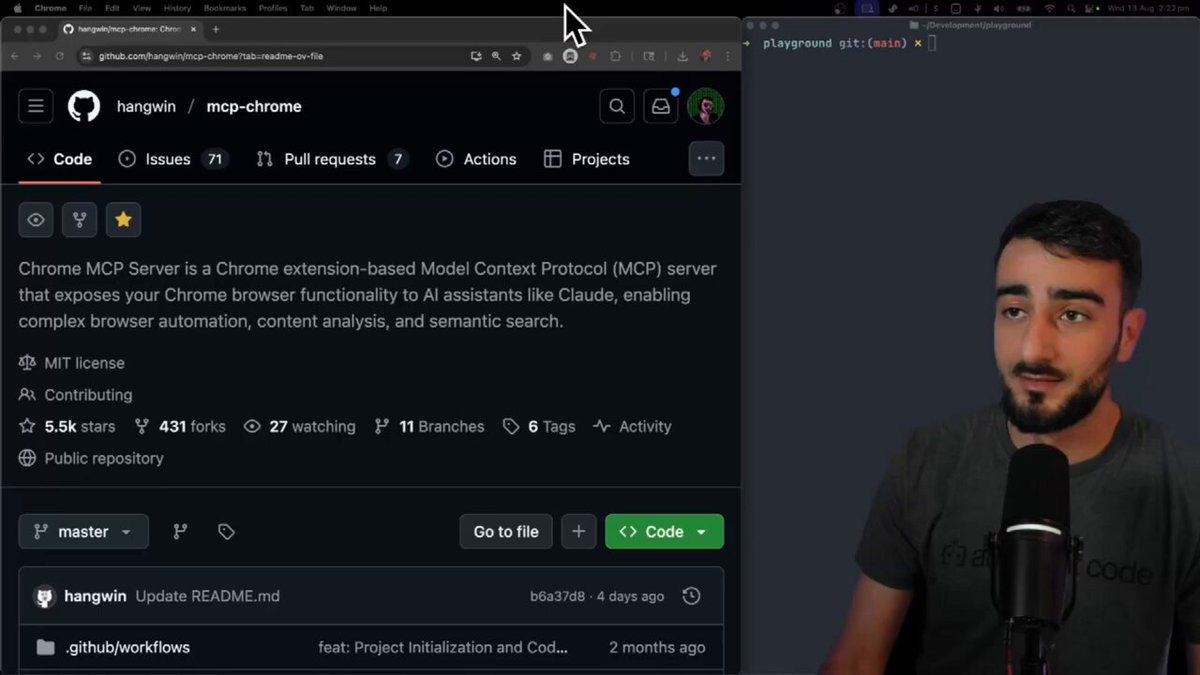Open the GitHub search button
The width and height of the screenshot is (1200, 675).
(617, 106)
